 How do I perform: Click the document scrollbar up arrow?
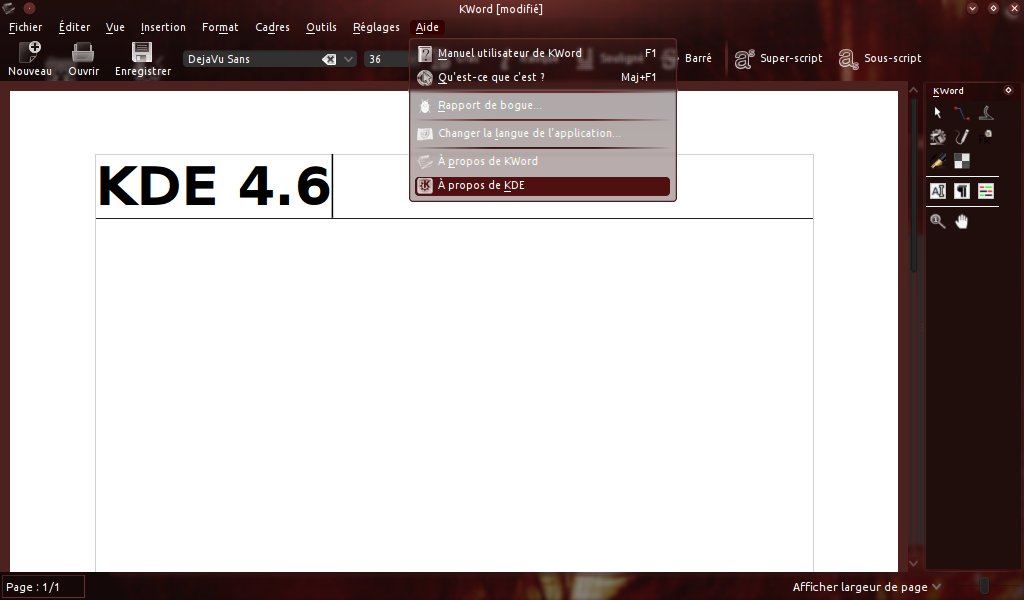(913, 91)
